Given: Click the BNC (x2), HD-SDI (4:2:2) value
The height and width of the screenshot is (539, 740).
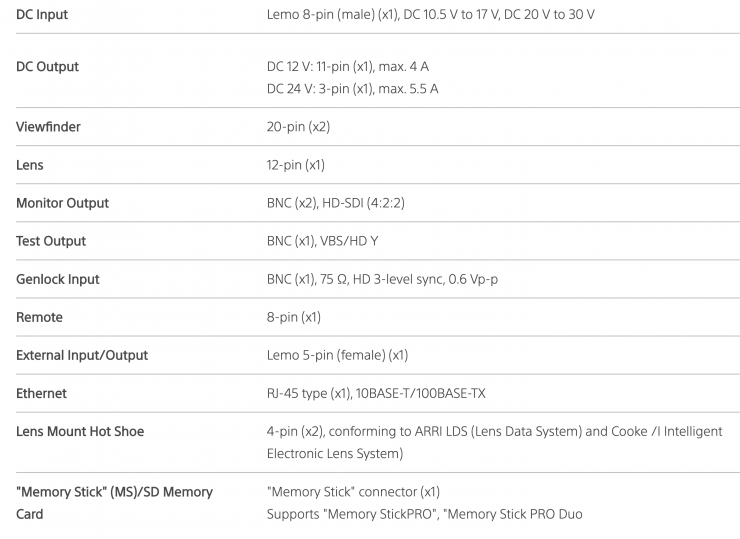Looking at the screenshot, I should [335, 203].
